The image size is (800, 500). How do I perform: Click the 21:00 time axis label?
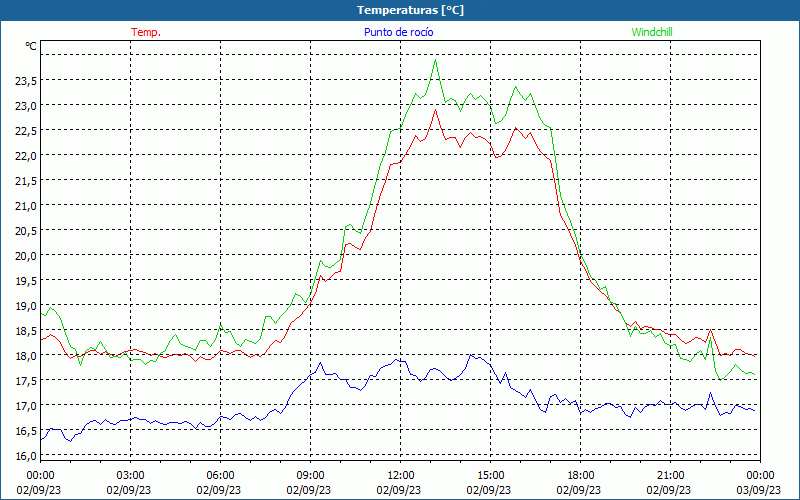670,476
